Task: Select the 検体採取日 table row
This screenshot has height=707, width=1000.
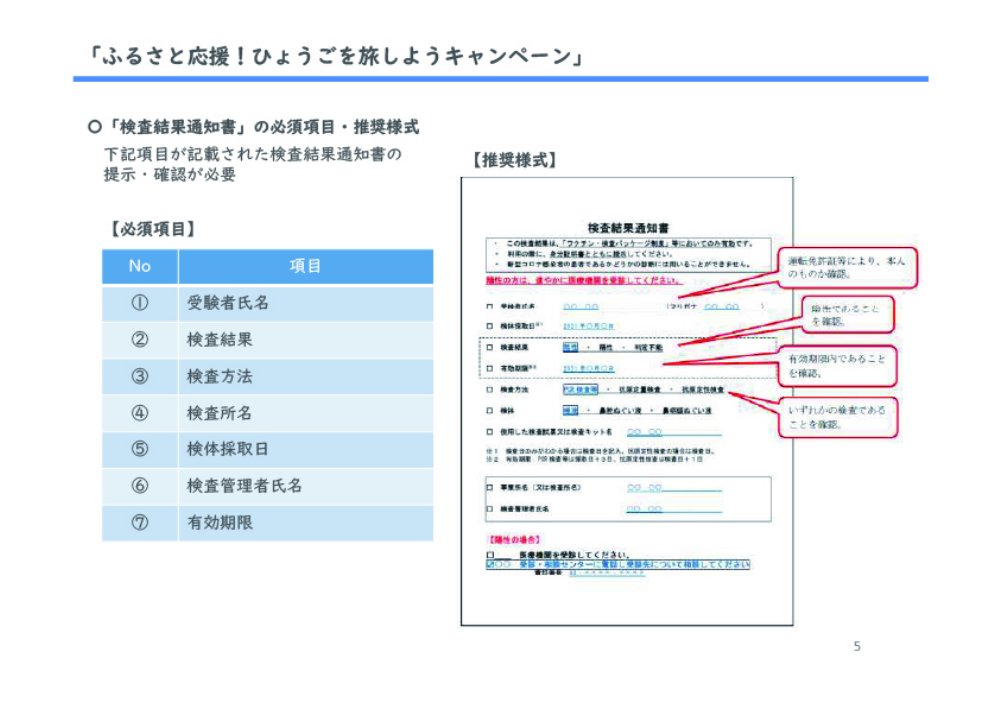Action: (268, 449)
